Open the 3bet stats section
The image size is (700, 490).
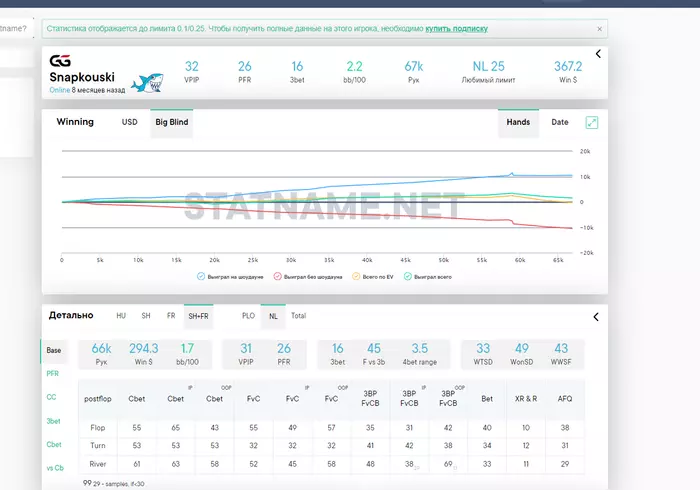coord(53,421)
